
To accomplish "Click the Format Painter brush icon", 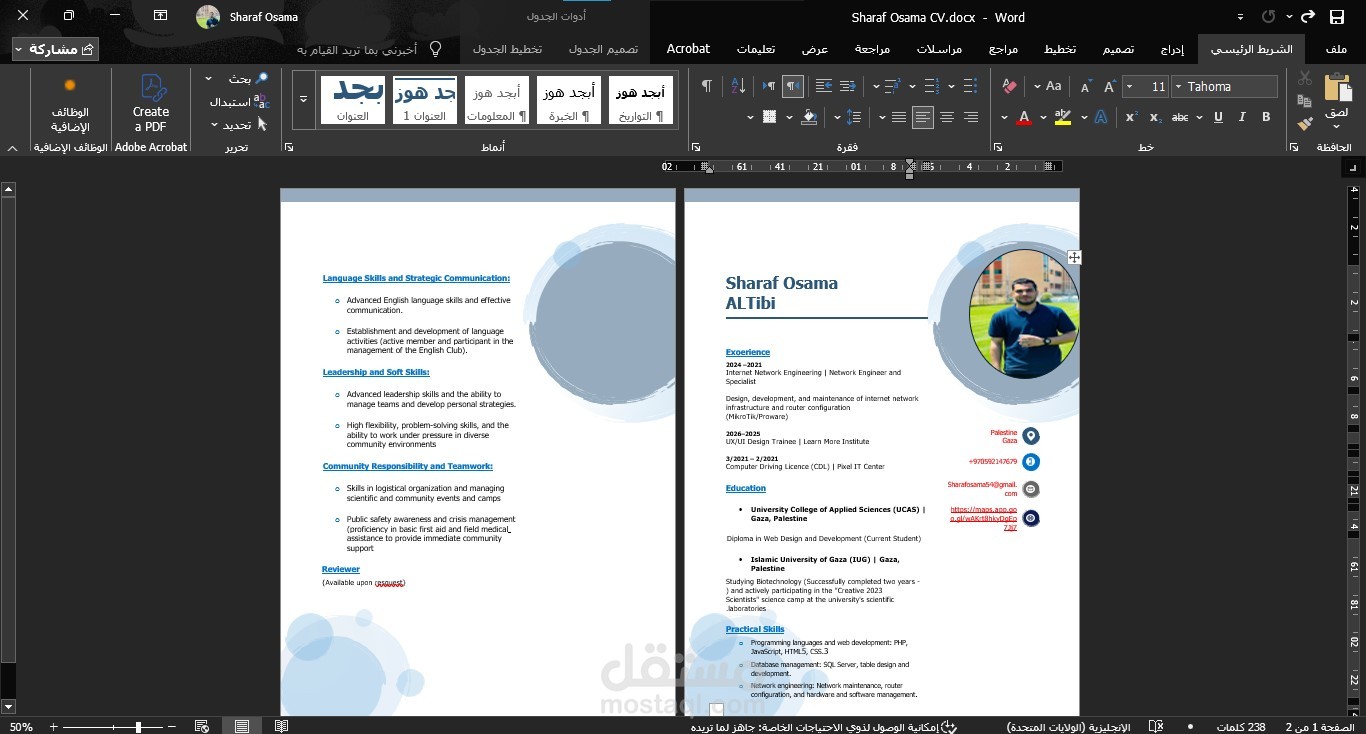I will pos(1304,123).
